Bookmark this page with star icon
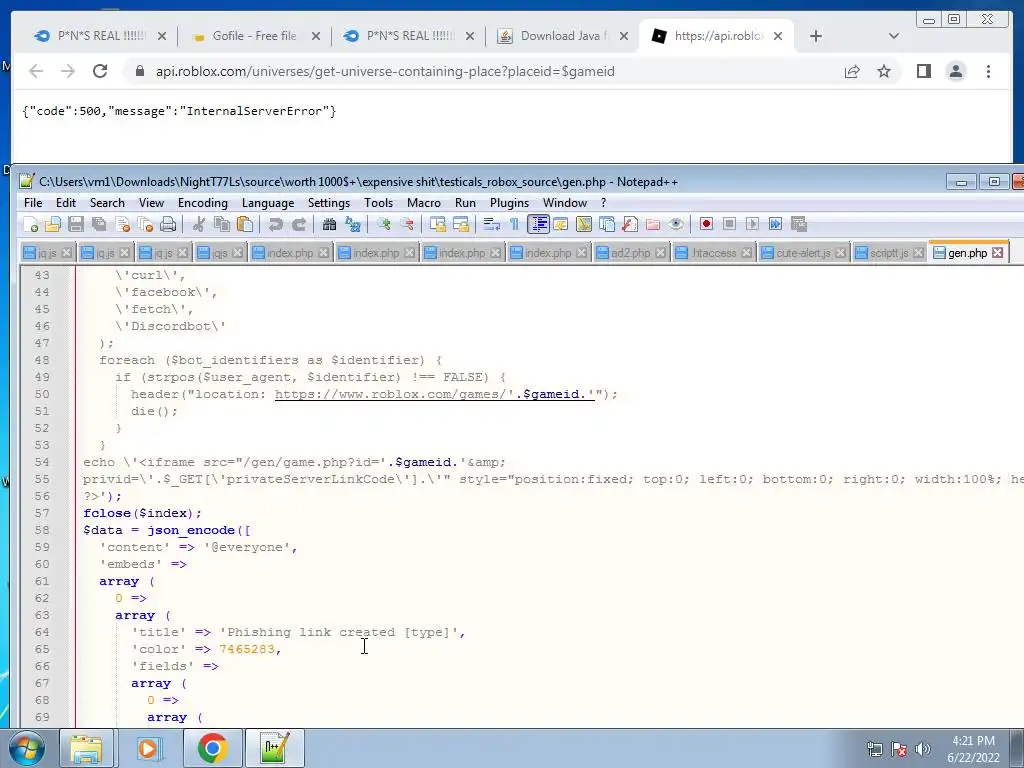This screenshot has width=1024, height=768. pyautogui.click(x=884, y=71)
